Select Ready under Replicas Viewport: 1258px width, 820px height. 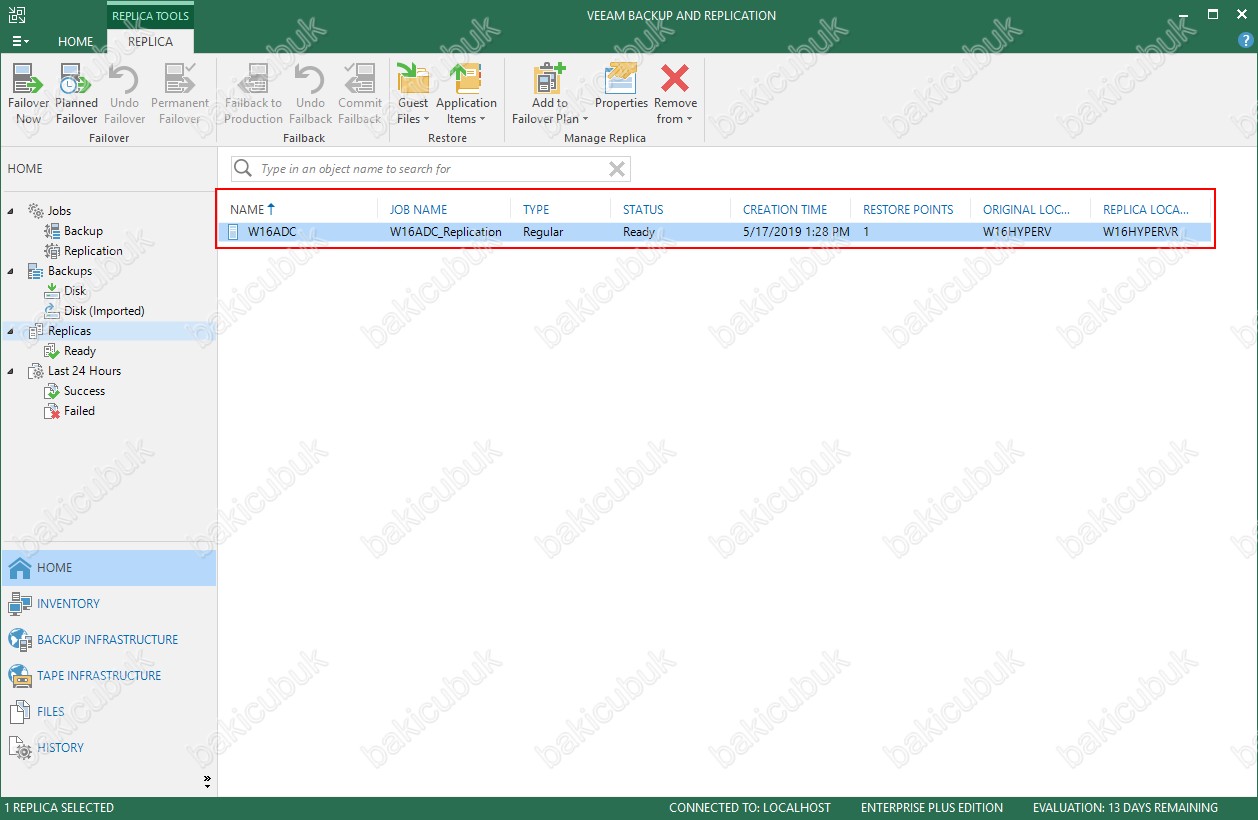pos(79,351)
